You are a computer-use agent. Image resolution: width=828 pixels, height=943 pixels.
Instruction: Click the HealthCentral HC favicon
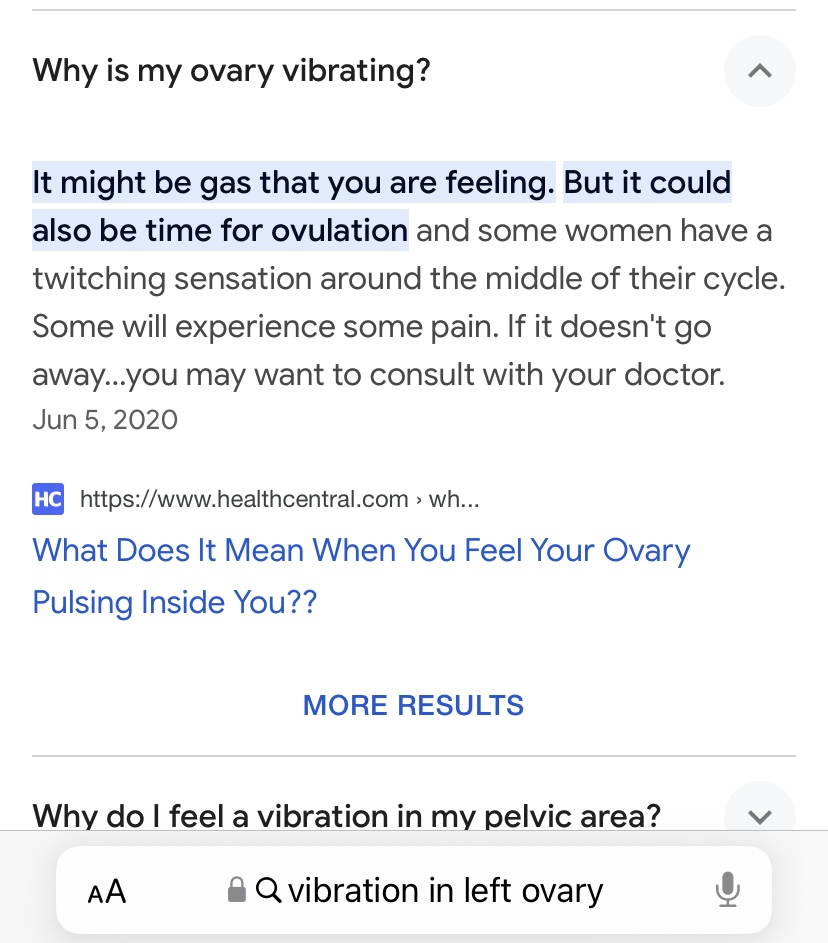tap(48, 498)
